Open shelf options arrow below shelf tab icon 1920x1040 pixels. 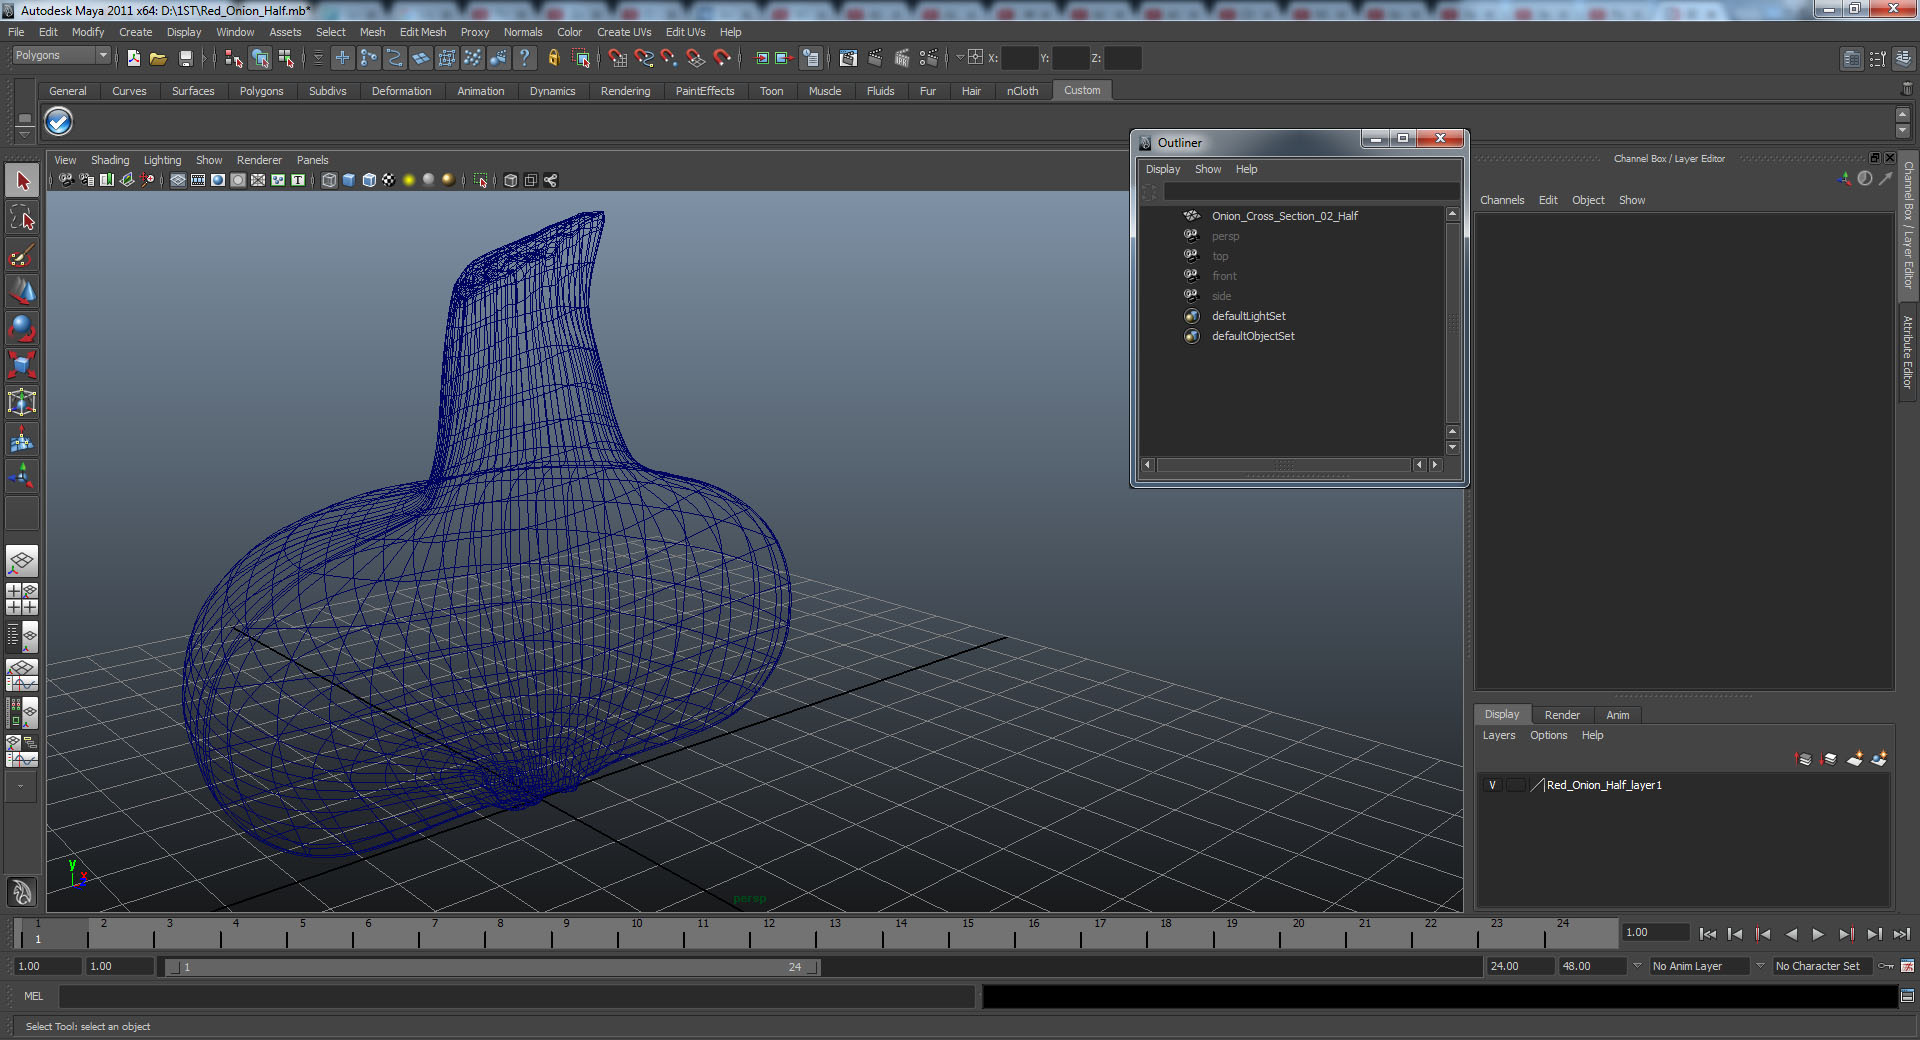25,134
